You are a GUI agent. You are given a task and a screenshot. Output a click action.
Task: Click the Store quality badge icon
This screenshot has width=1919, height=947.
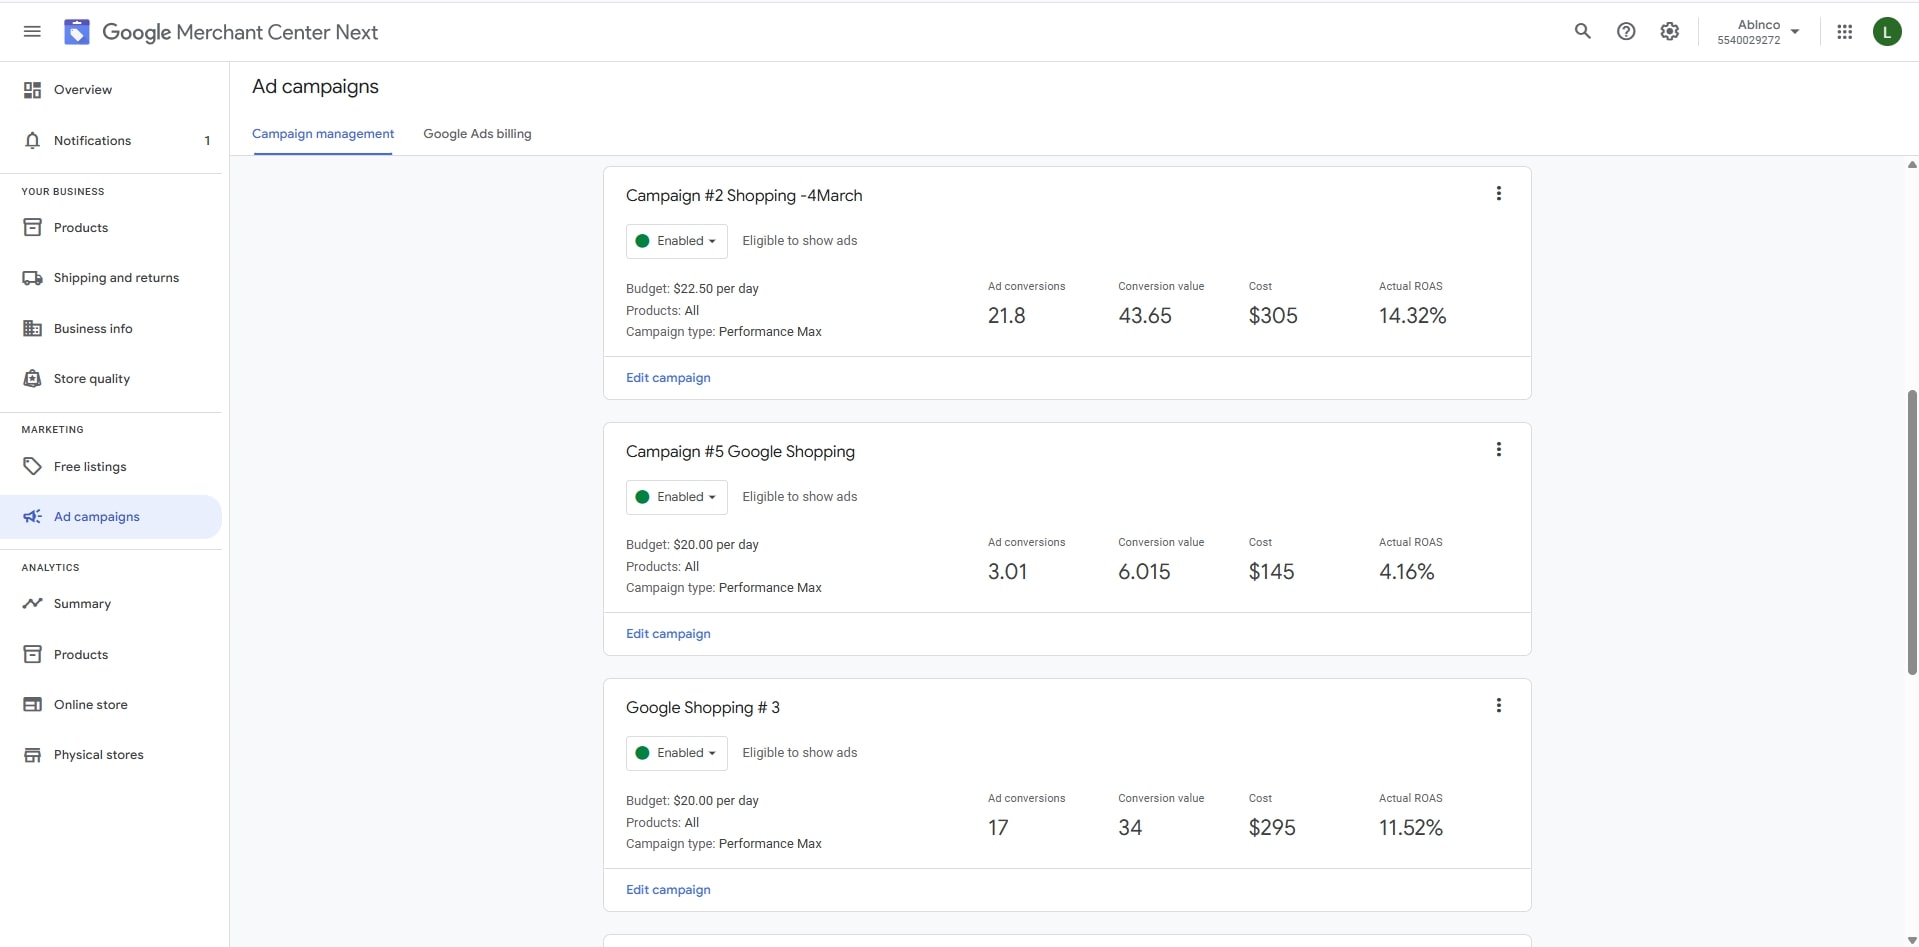click(32, 378)
